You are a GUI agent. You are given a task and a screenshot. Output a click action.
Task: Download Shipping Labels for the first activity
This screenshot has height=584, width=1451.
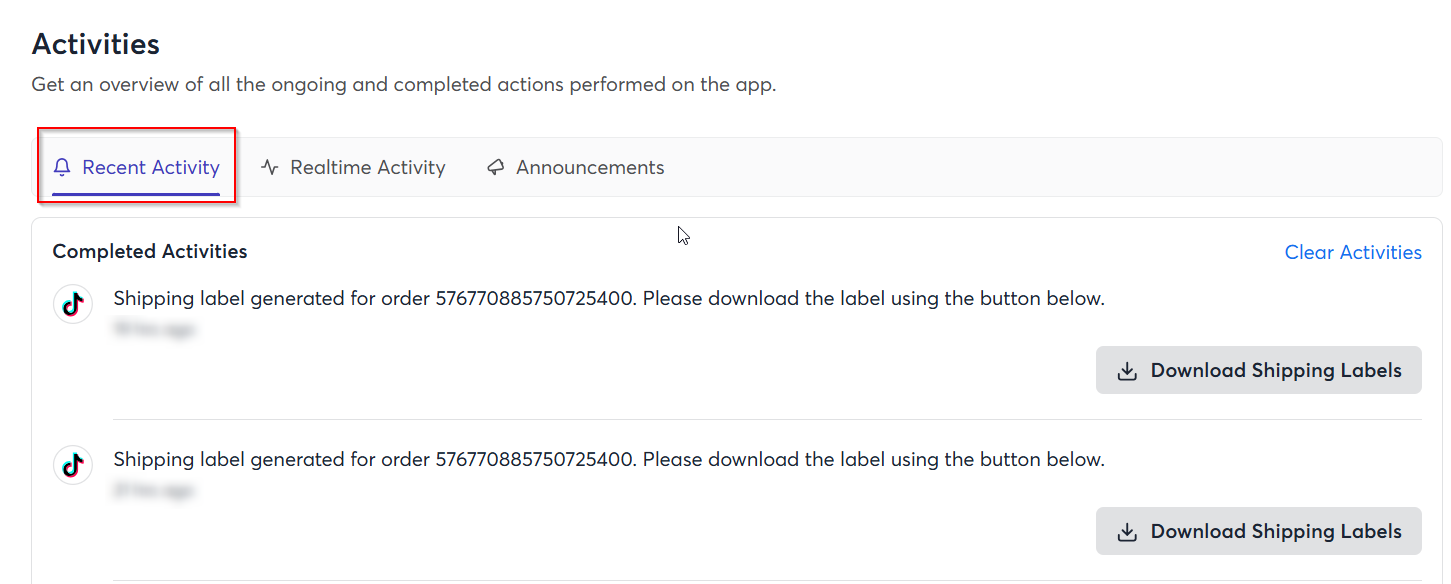(x=1258, y=370)
